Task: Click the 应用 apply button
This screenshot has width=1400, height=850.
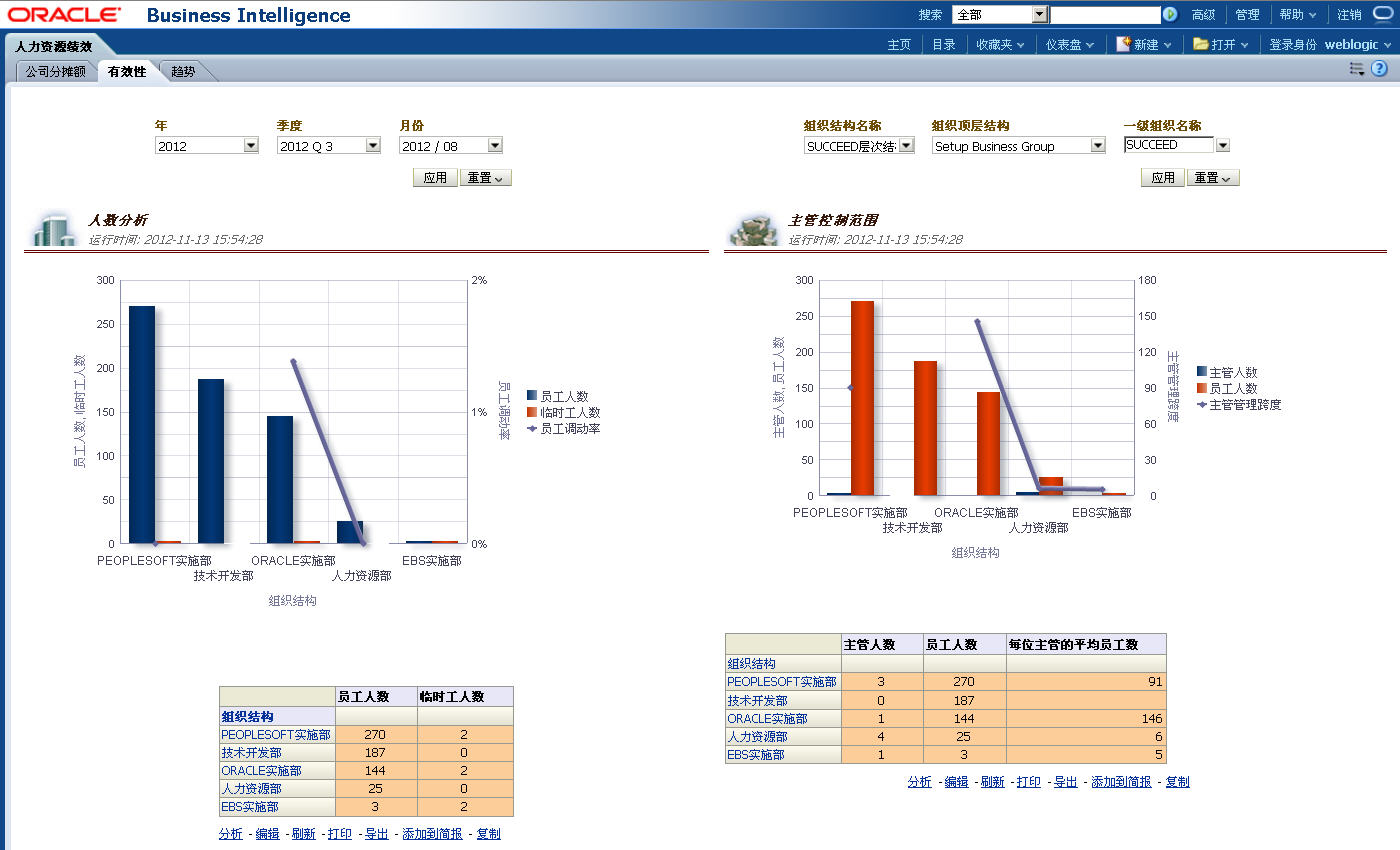Action: (x=435, y=177)
